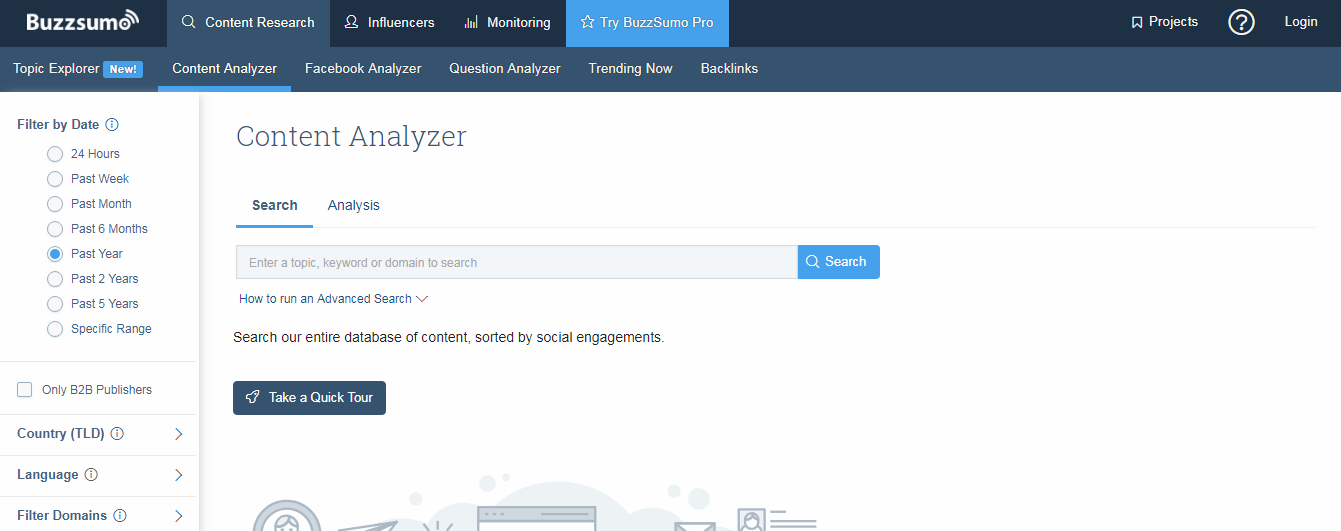Click info icon beside Filter Domains
Screen dimensions: 1341x531
pyautogui.click(x=120, y=516)
